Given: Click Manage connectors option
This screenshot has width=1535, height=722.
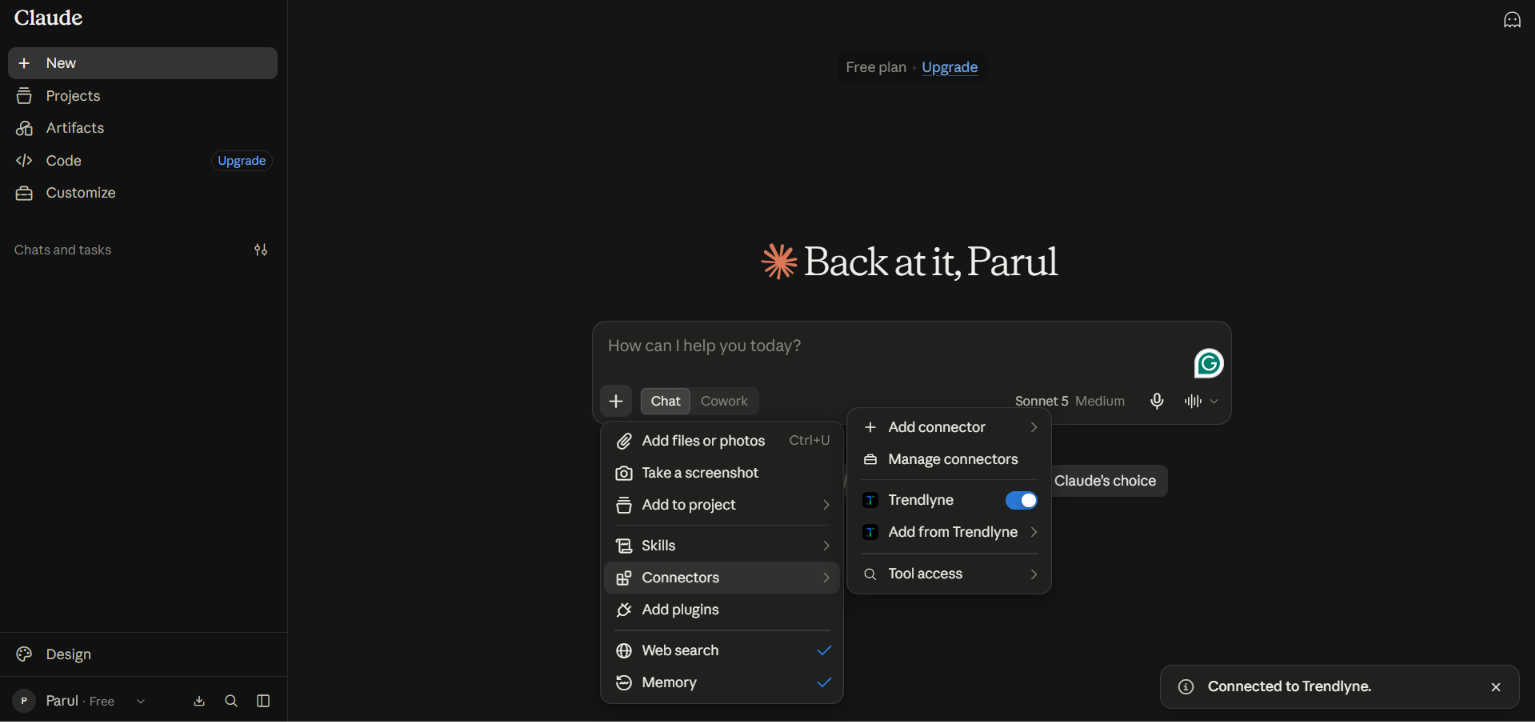Looking at the screenshot, I should pos(949,459).
